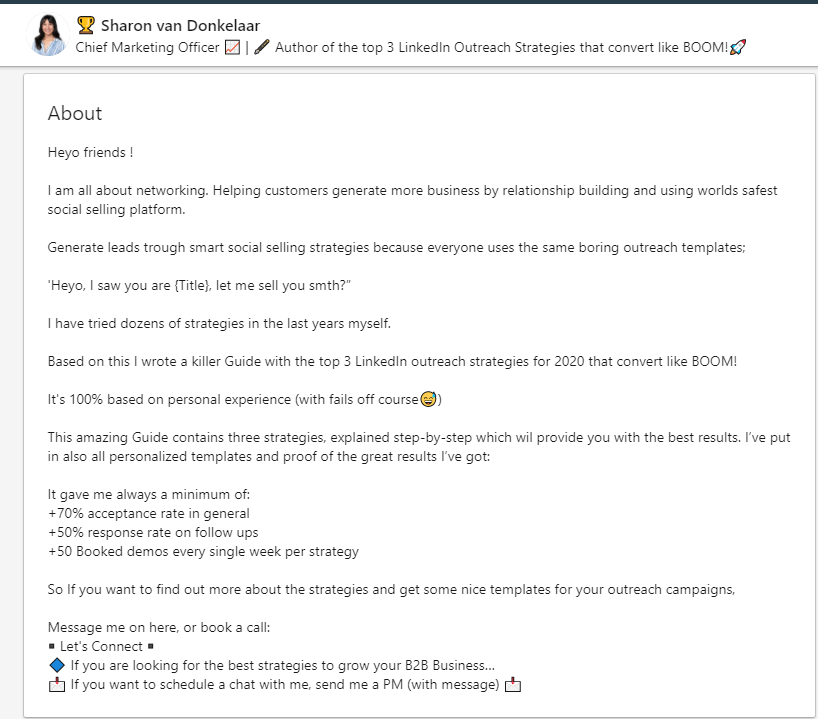Click the inbox tray icon before 'If you want to schedule'
Viewport: 818px width, 719px height.
(x=56, y=685)
